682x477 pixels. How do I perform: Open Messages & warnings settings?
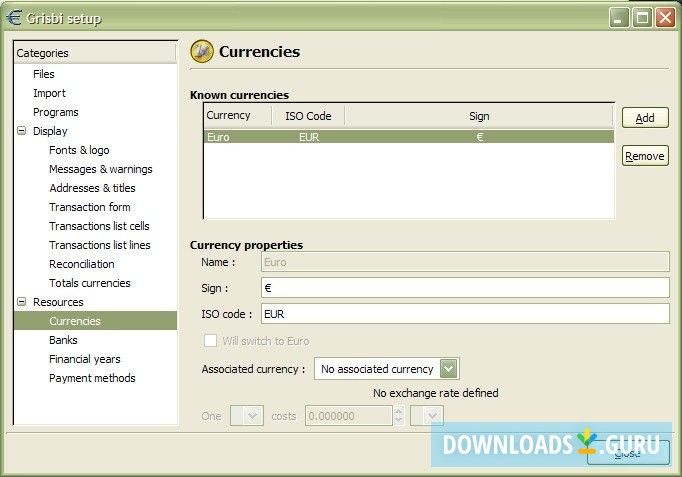coord(101,169)
